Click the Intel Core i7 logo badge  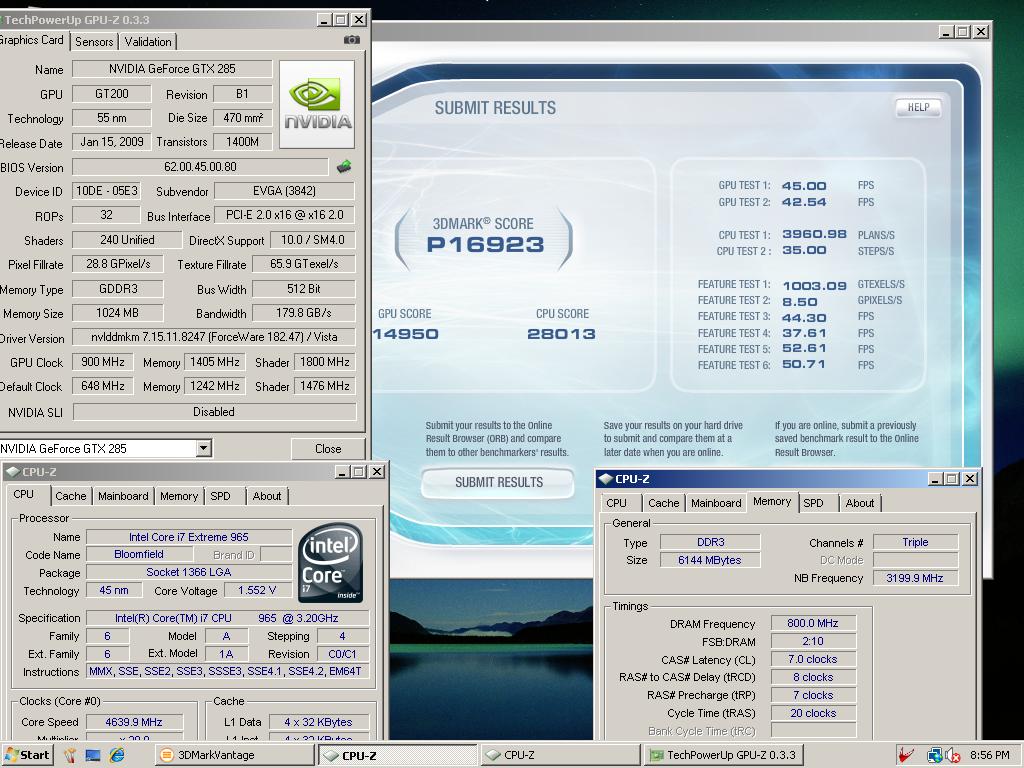coord(330,563)
